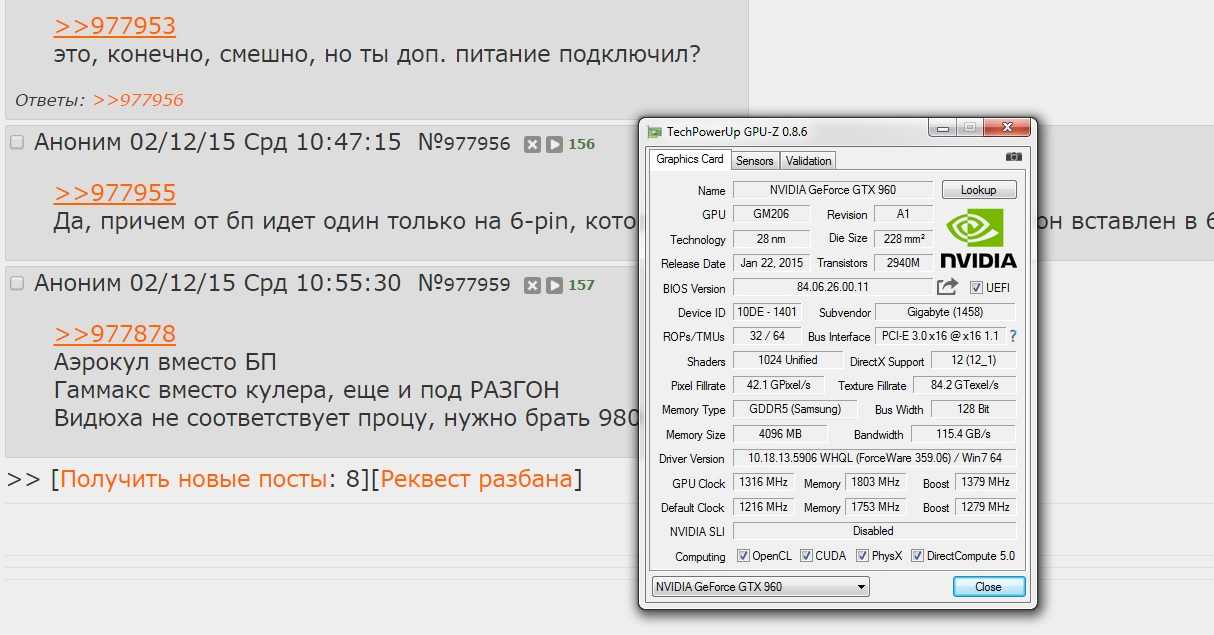Click post count number 156
The width and height of the screenshot is (1214, 635).
[x=581, y=144]
